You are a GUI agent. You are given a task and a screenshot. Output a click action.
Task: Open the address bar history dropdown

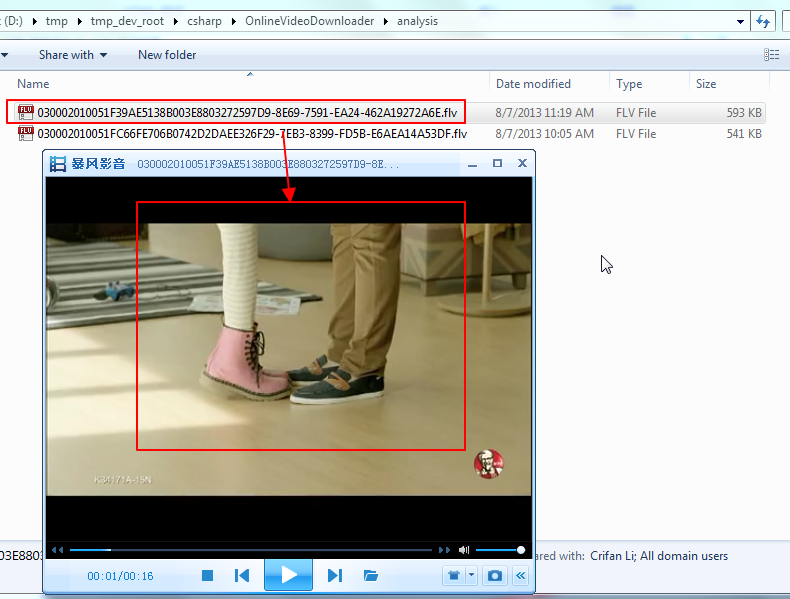pyautogui.click(x=740, y=21)
